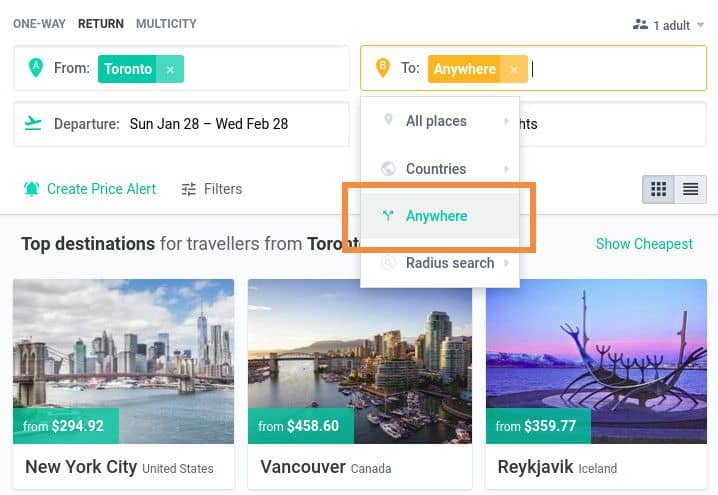Viewport: 718px width, 495px height.
Task: Open the Radius search option
Action: [440, 263]
